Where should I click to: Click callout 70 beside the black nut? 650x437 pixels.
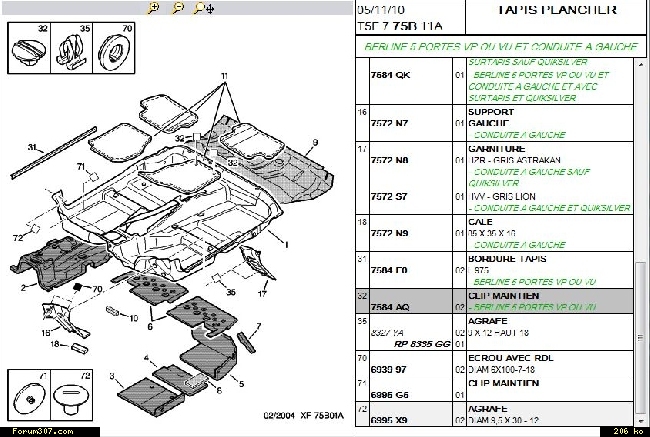click(97, 289)
